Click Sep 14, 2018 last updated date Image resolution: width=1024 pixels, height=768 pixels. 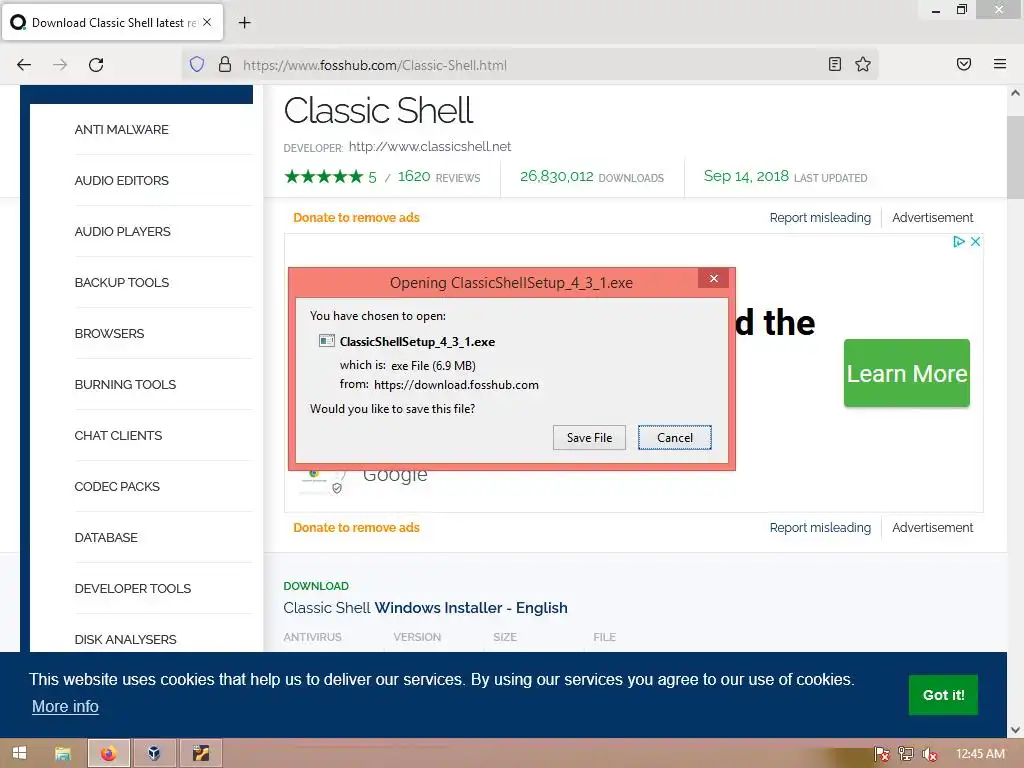tap(746, 176)
